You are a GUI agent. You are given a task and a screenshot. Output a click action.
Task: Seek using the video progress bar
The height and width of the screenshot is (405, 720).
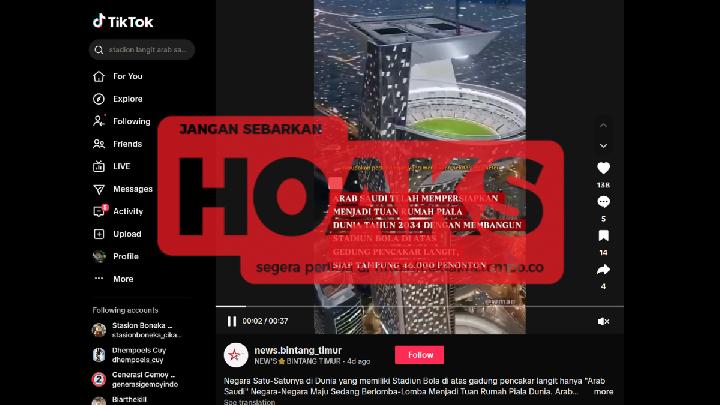[420, 306]
